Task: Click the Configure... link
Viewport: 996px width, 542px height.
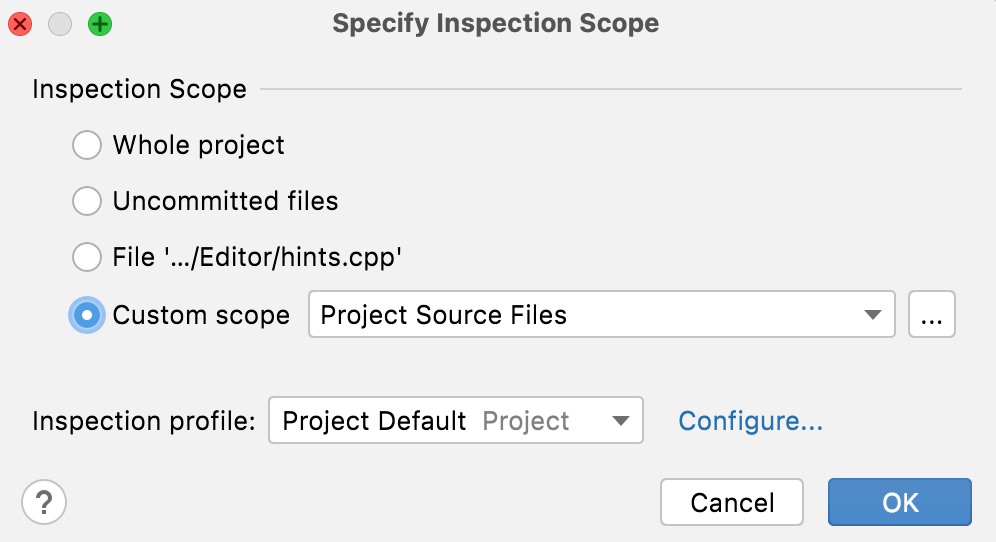Action: pyautogui.click(x=750, y=421)
